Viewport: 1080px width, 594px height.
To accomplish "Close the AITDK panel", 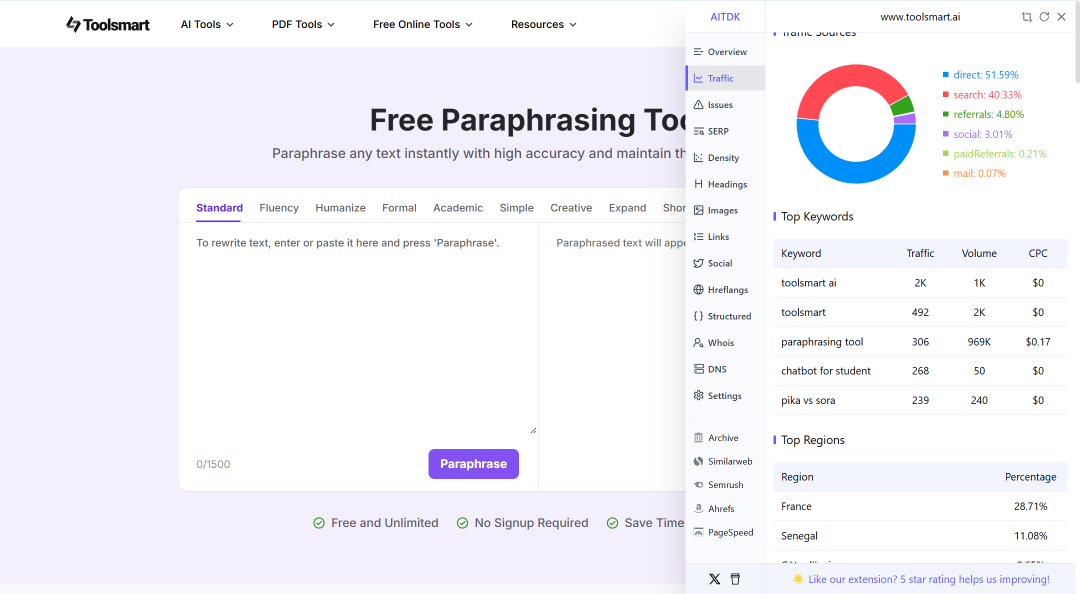I will coord(1061,17).
